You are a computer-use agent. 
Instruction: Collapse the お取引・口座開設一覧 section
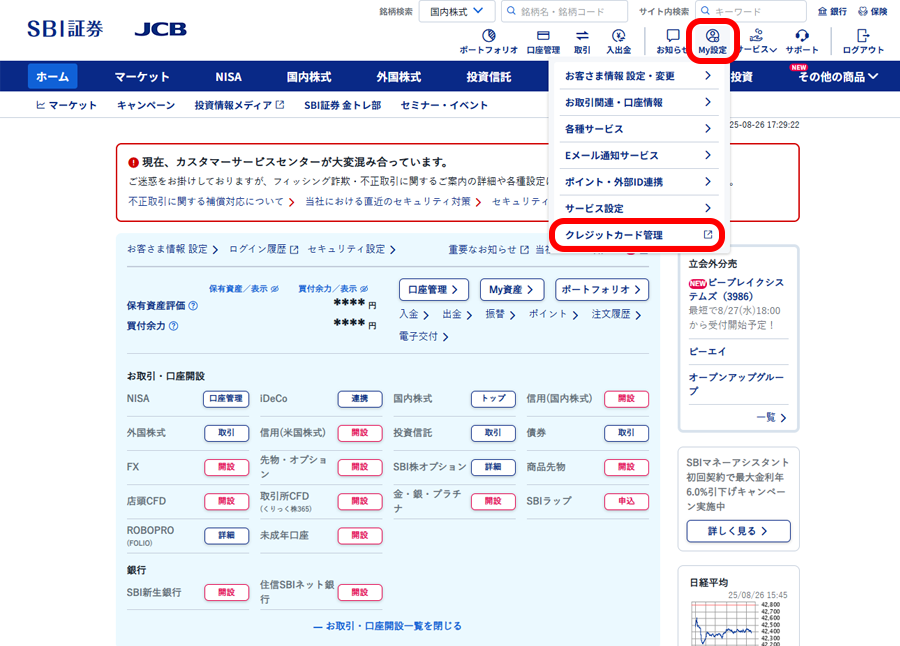pyautogui.click(x=388, y=626)
